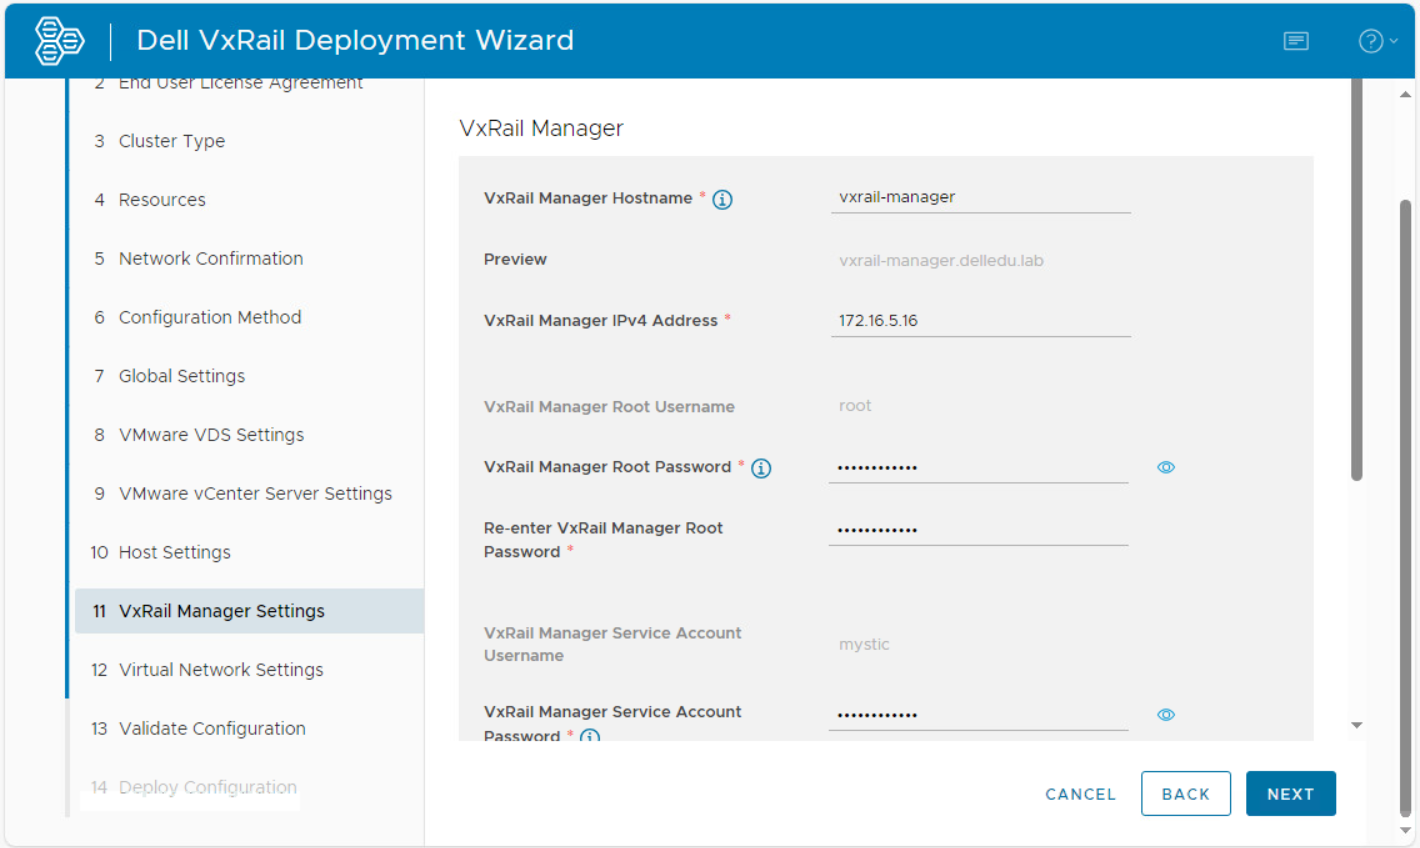Click info icon next to VxRail Manager Root Password
1420x848 pixels.
(x=760, y=467)
